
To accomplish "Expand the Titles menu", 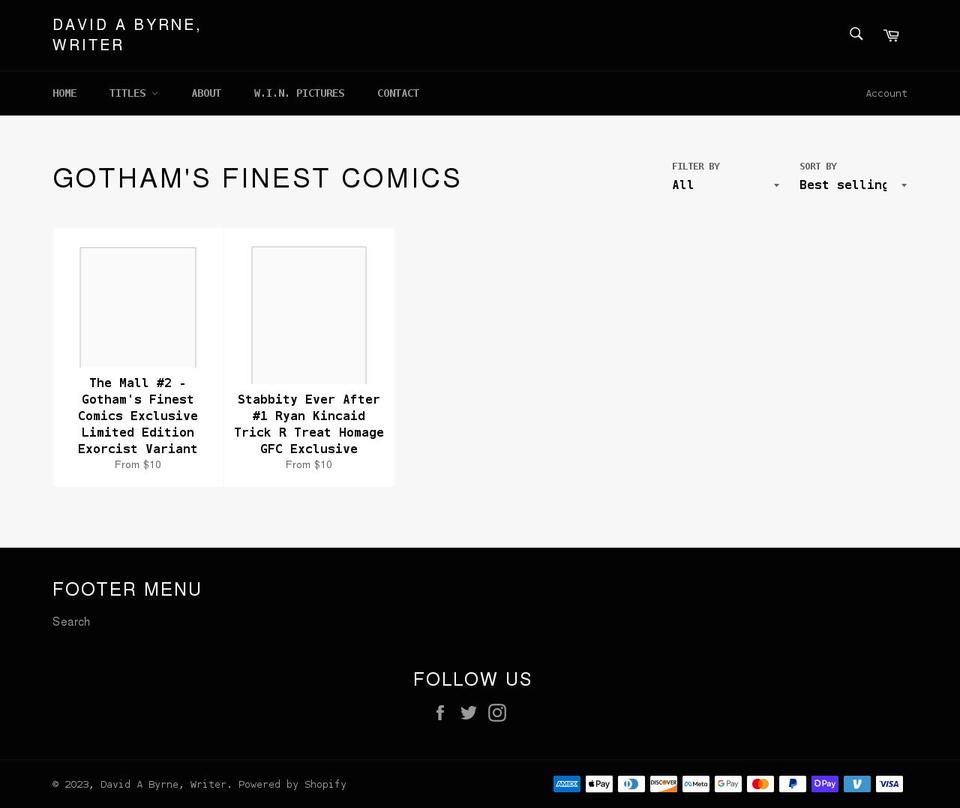I will coord(133,93).
